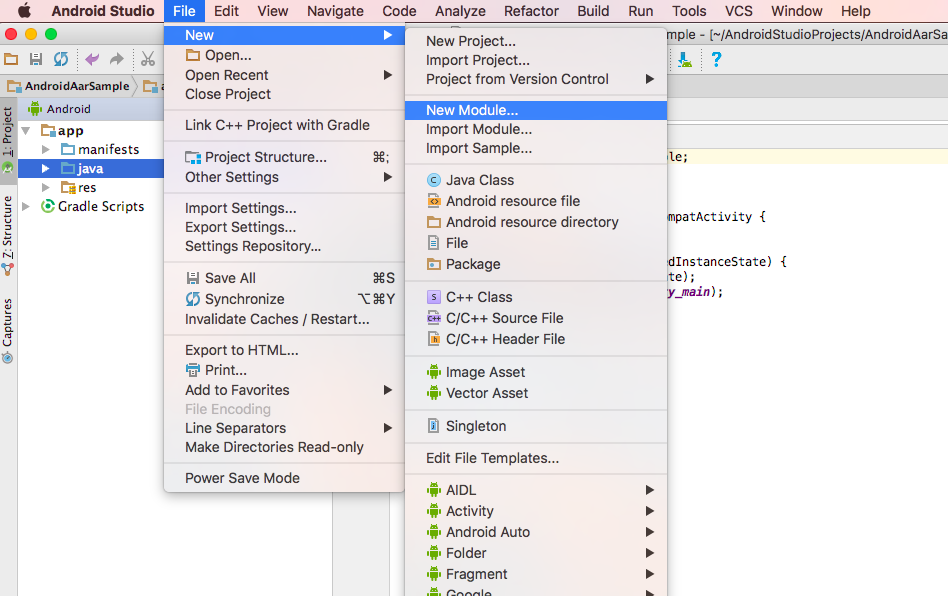This screenshot has height=596, width=948.
Task: Open the Build menu
Action: (593, 11)
